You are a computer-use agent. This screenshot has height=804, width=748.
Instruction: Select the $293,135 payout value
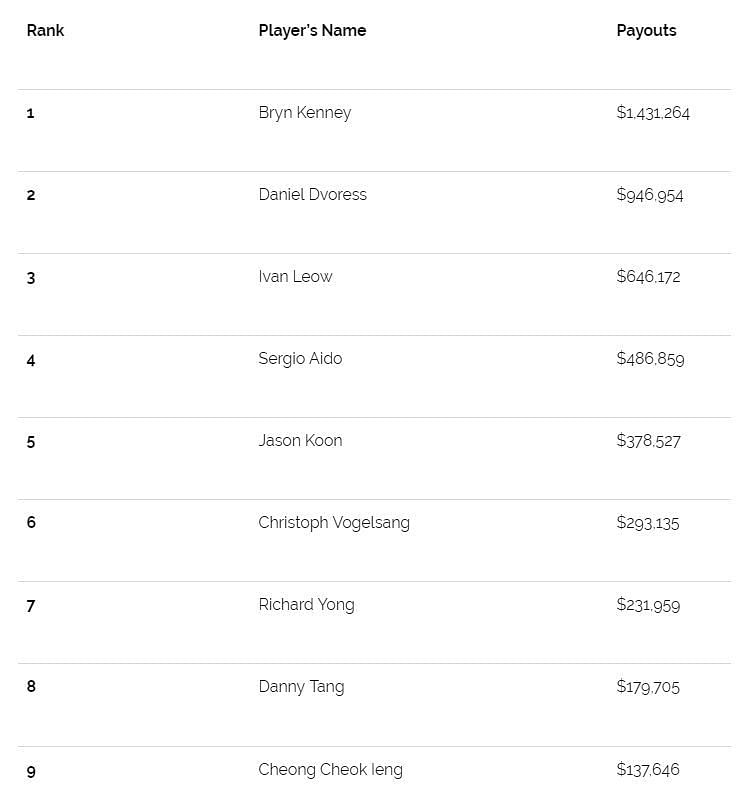647,523
